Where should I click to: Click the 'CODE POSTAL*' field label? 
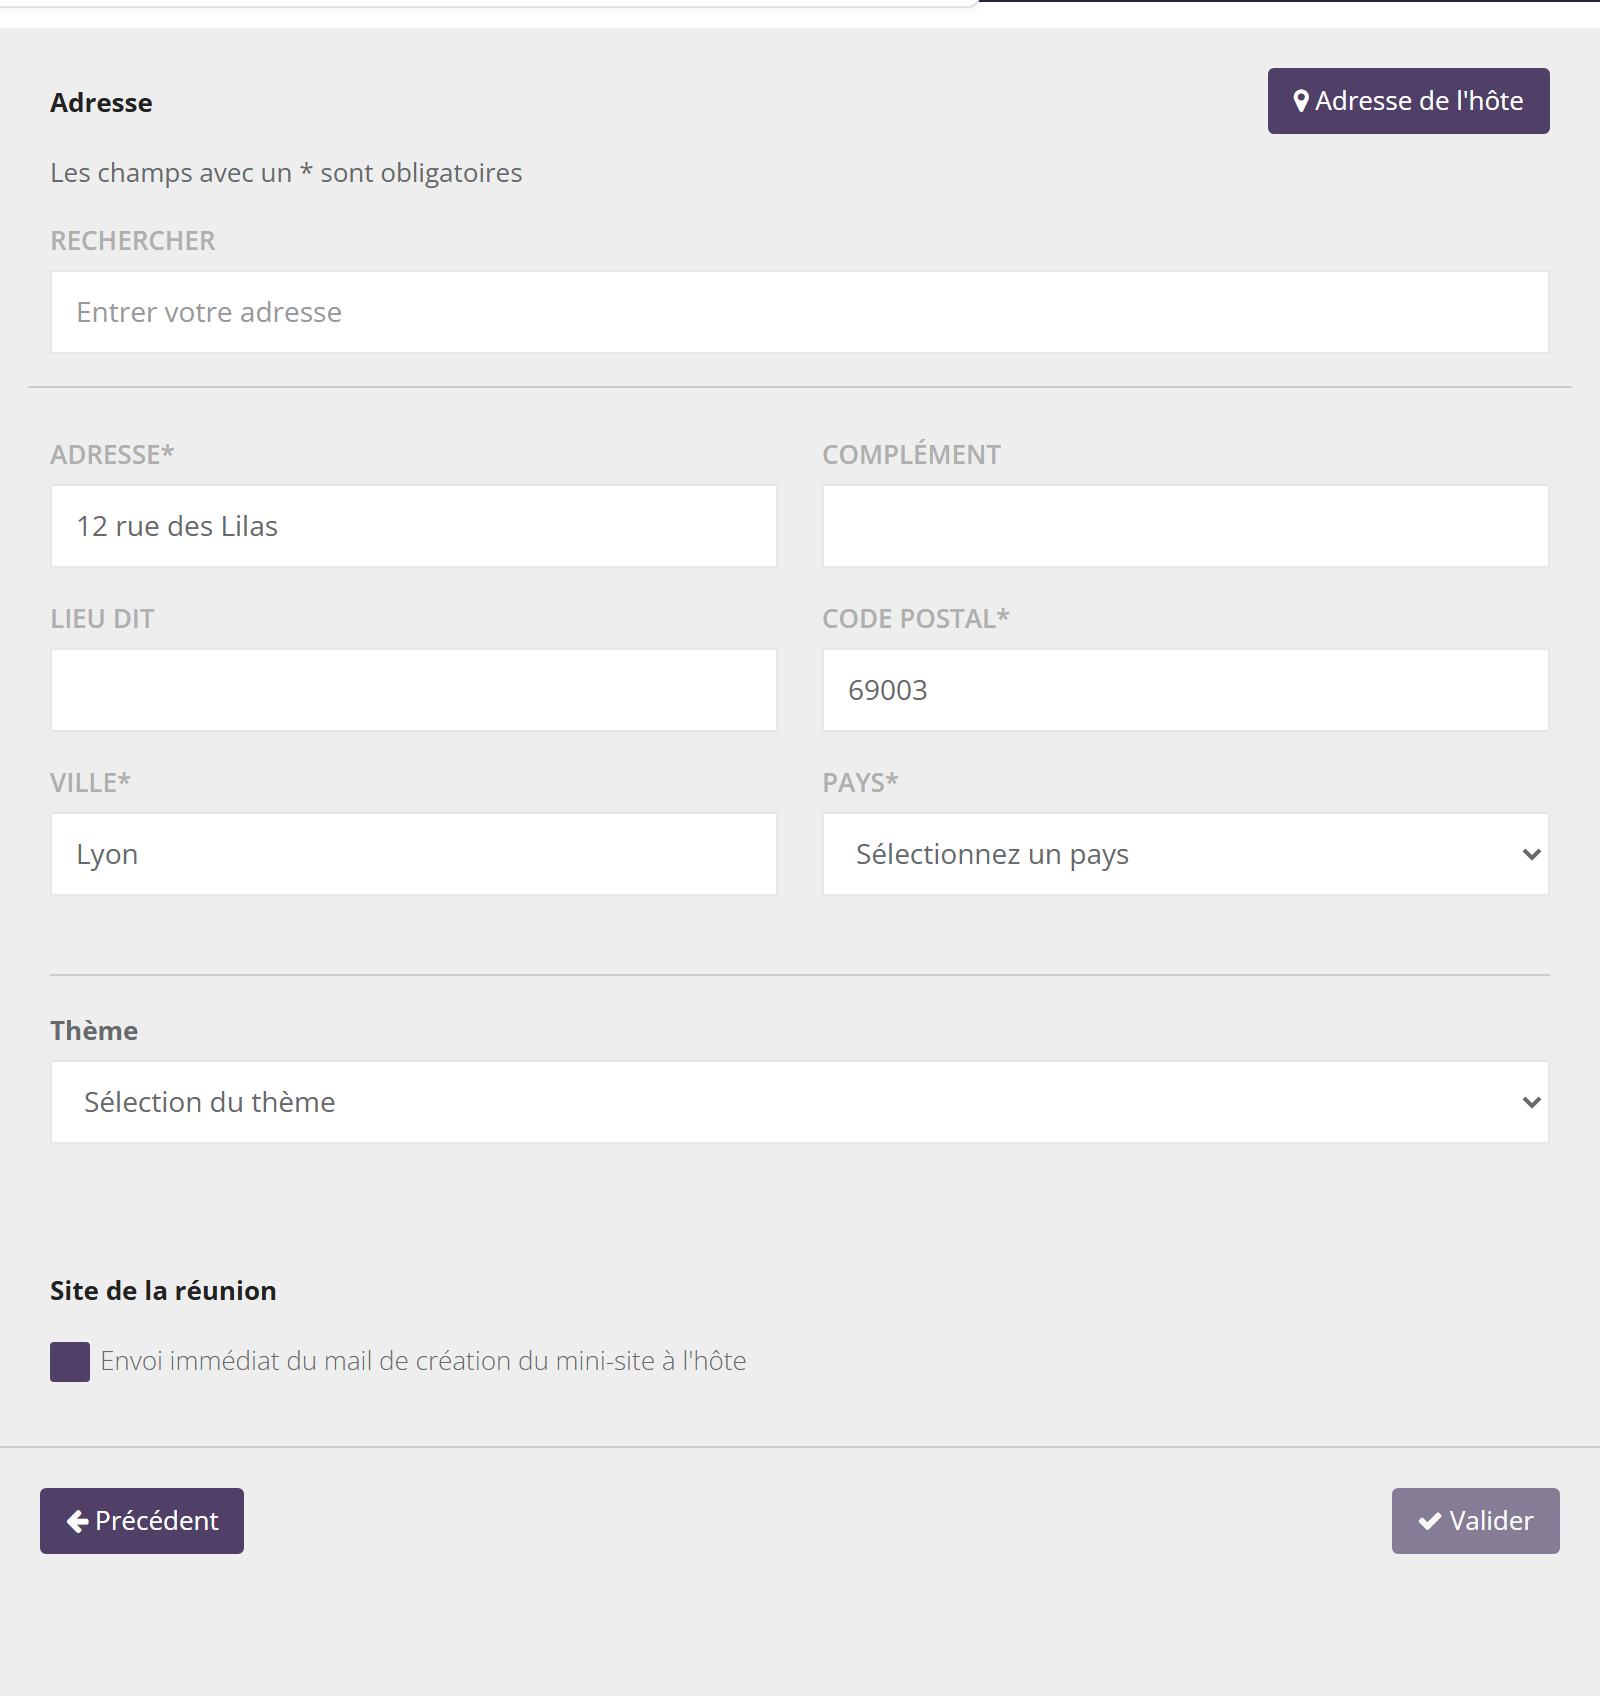point(915,619)
